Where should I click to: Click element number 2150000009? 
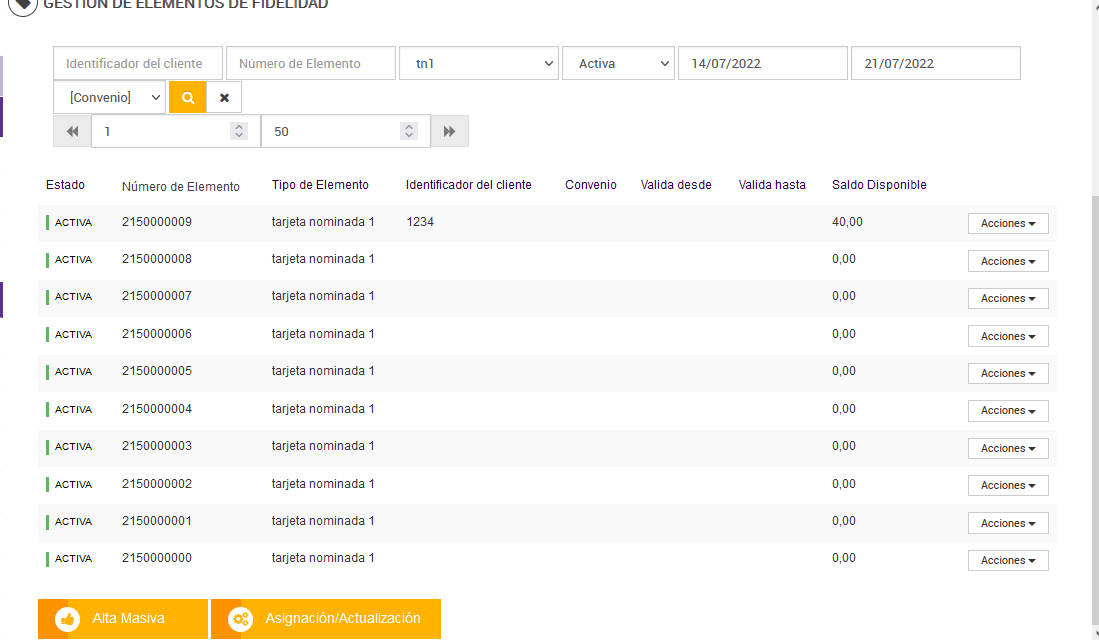click(x=156, y=222)
